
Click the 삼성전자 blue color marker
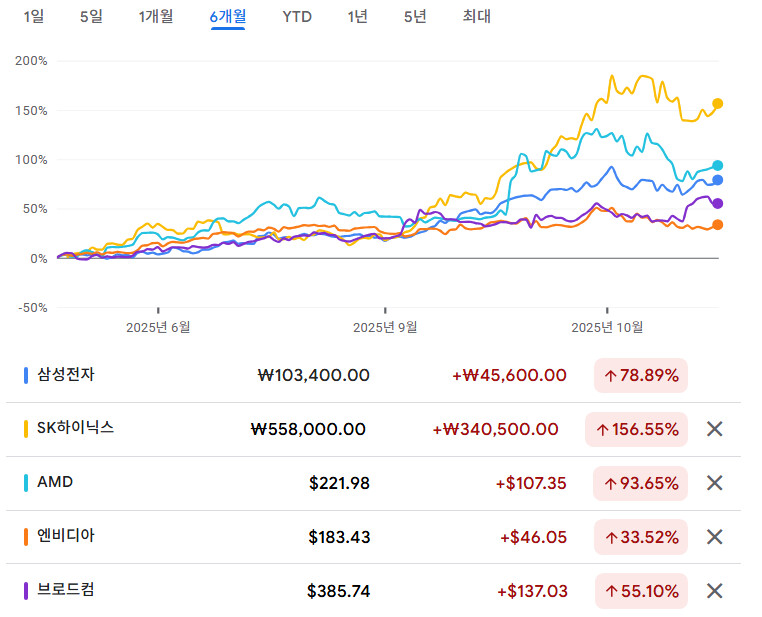pos(26,376)
